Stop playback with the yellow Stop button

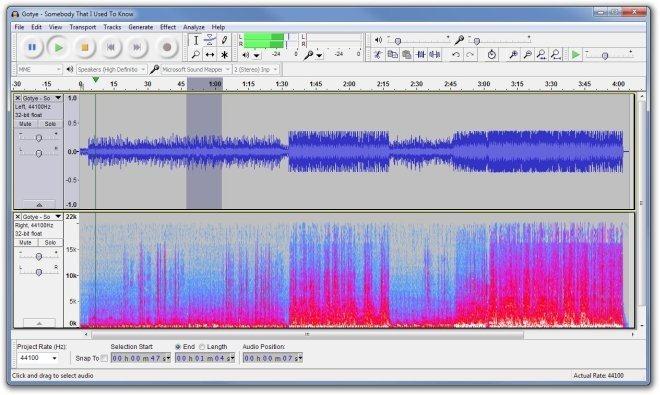click(85, 47)
